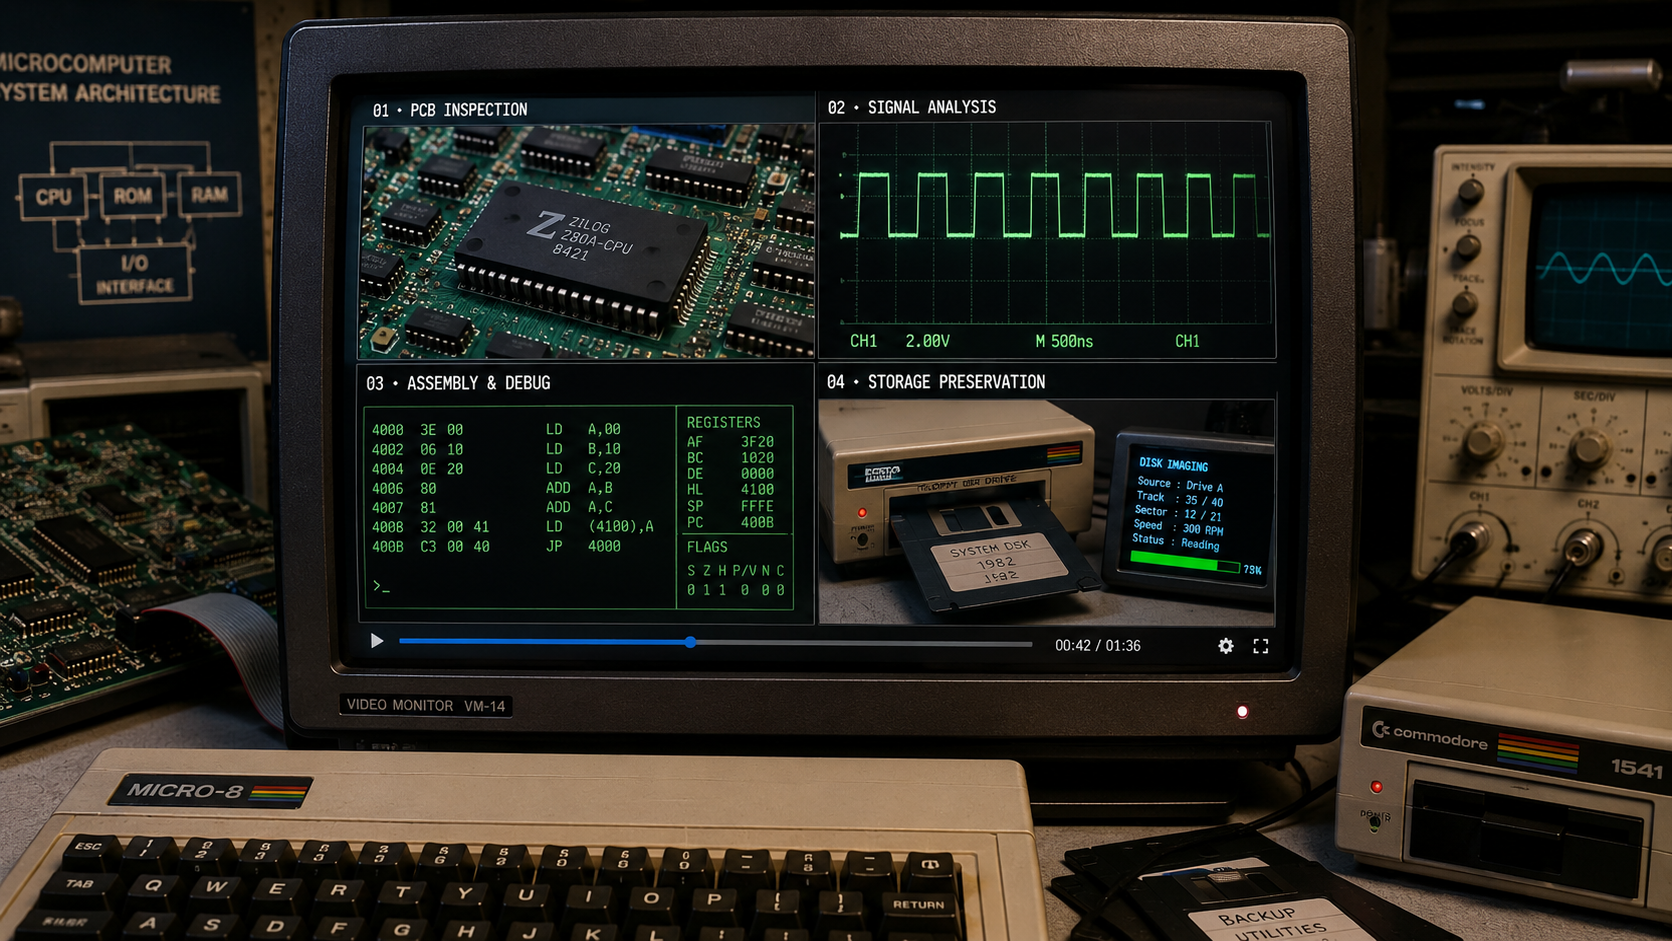
Task: Click the debug command prompt cursor
Action: 381,586
